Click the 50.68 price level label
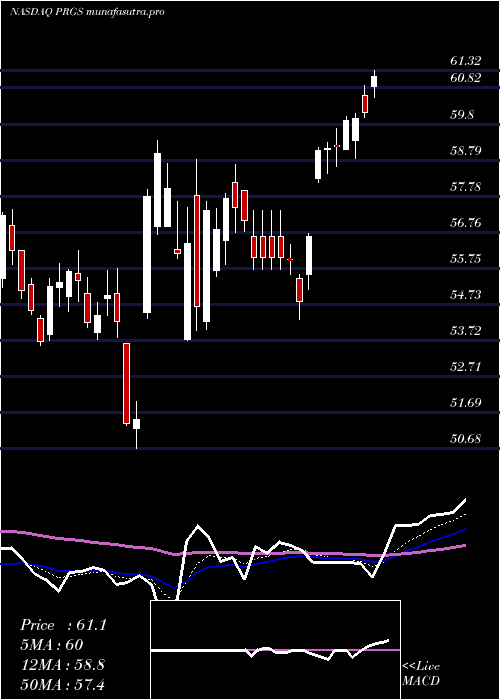Viewport: 500px width, 700px height. 466,439
